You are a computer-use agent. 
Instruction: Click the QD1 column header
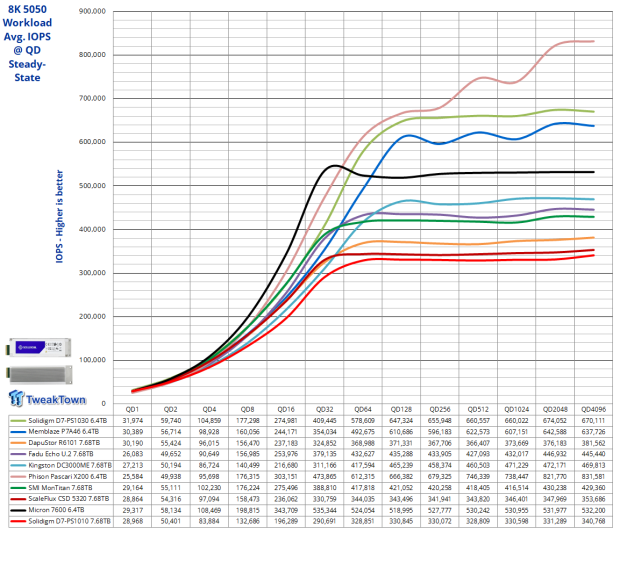click(132, 409)
